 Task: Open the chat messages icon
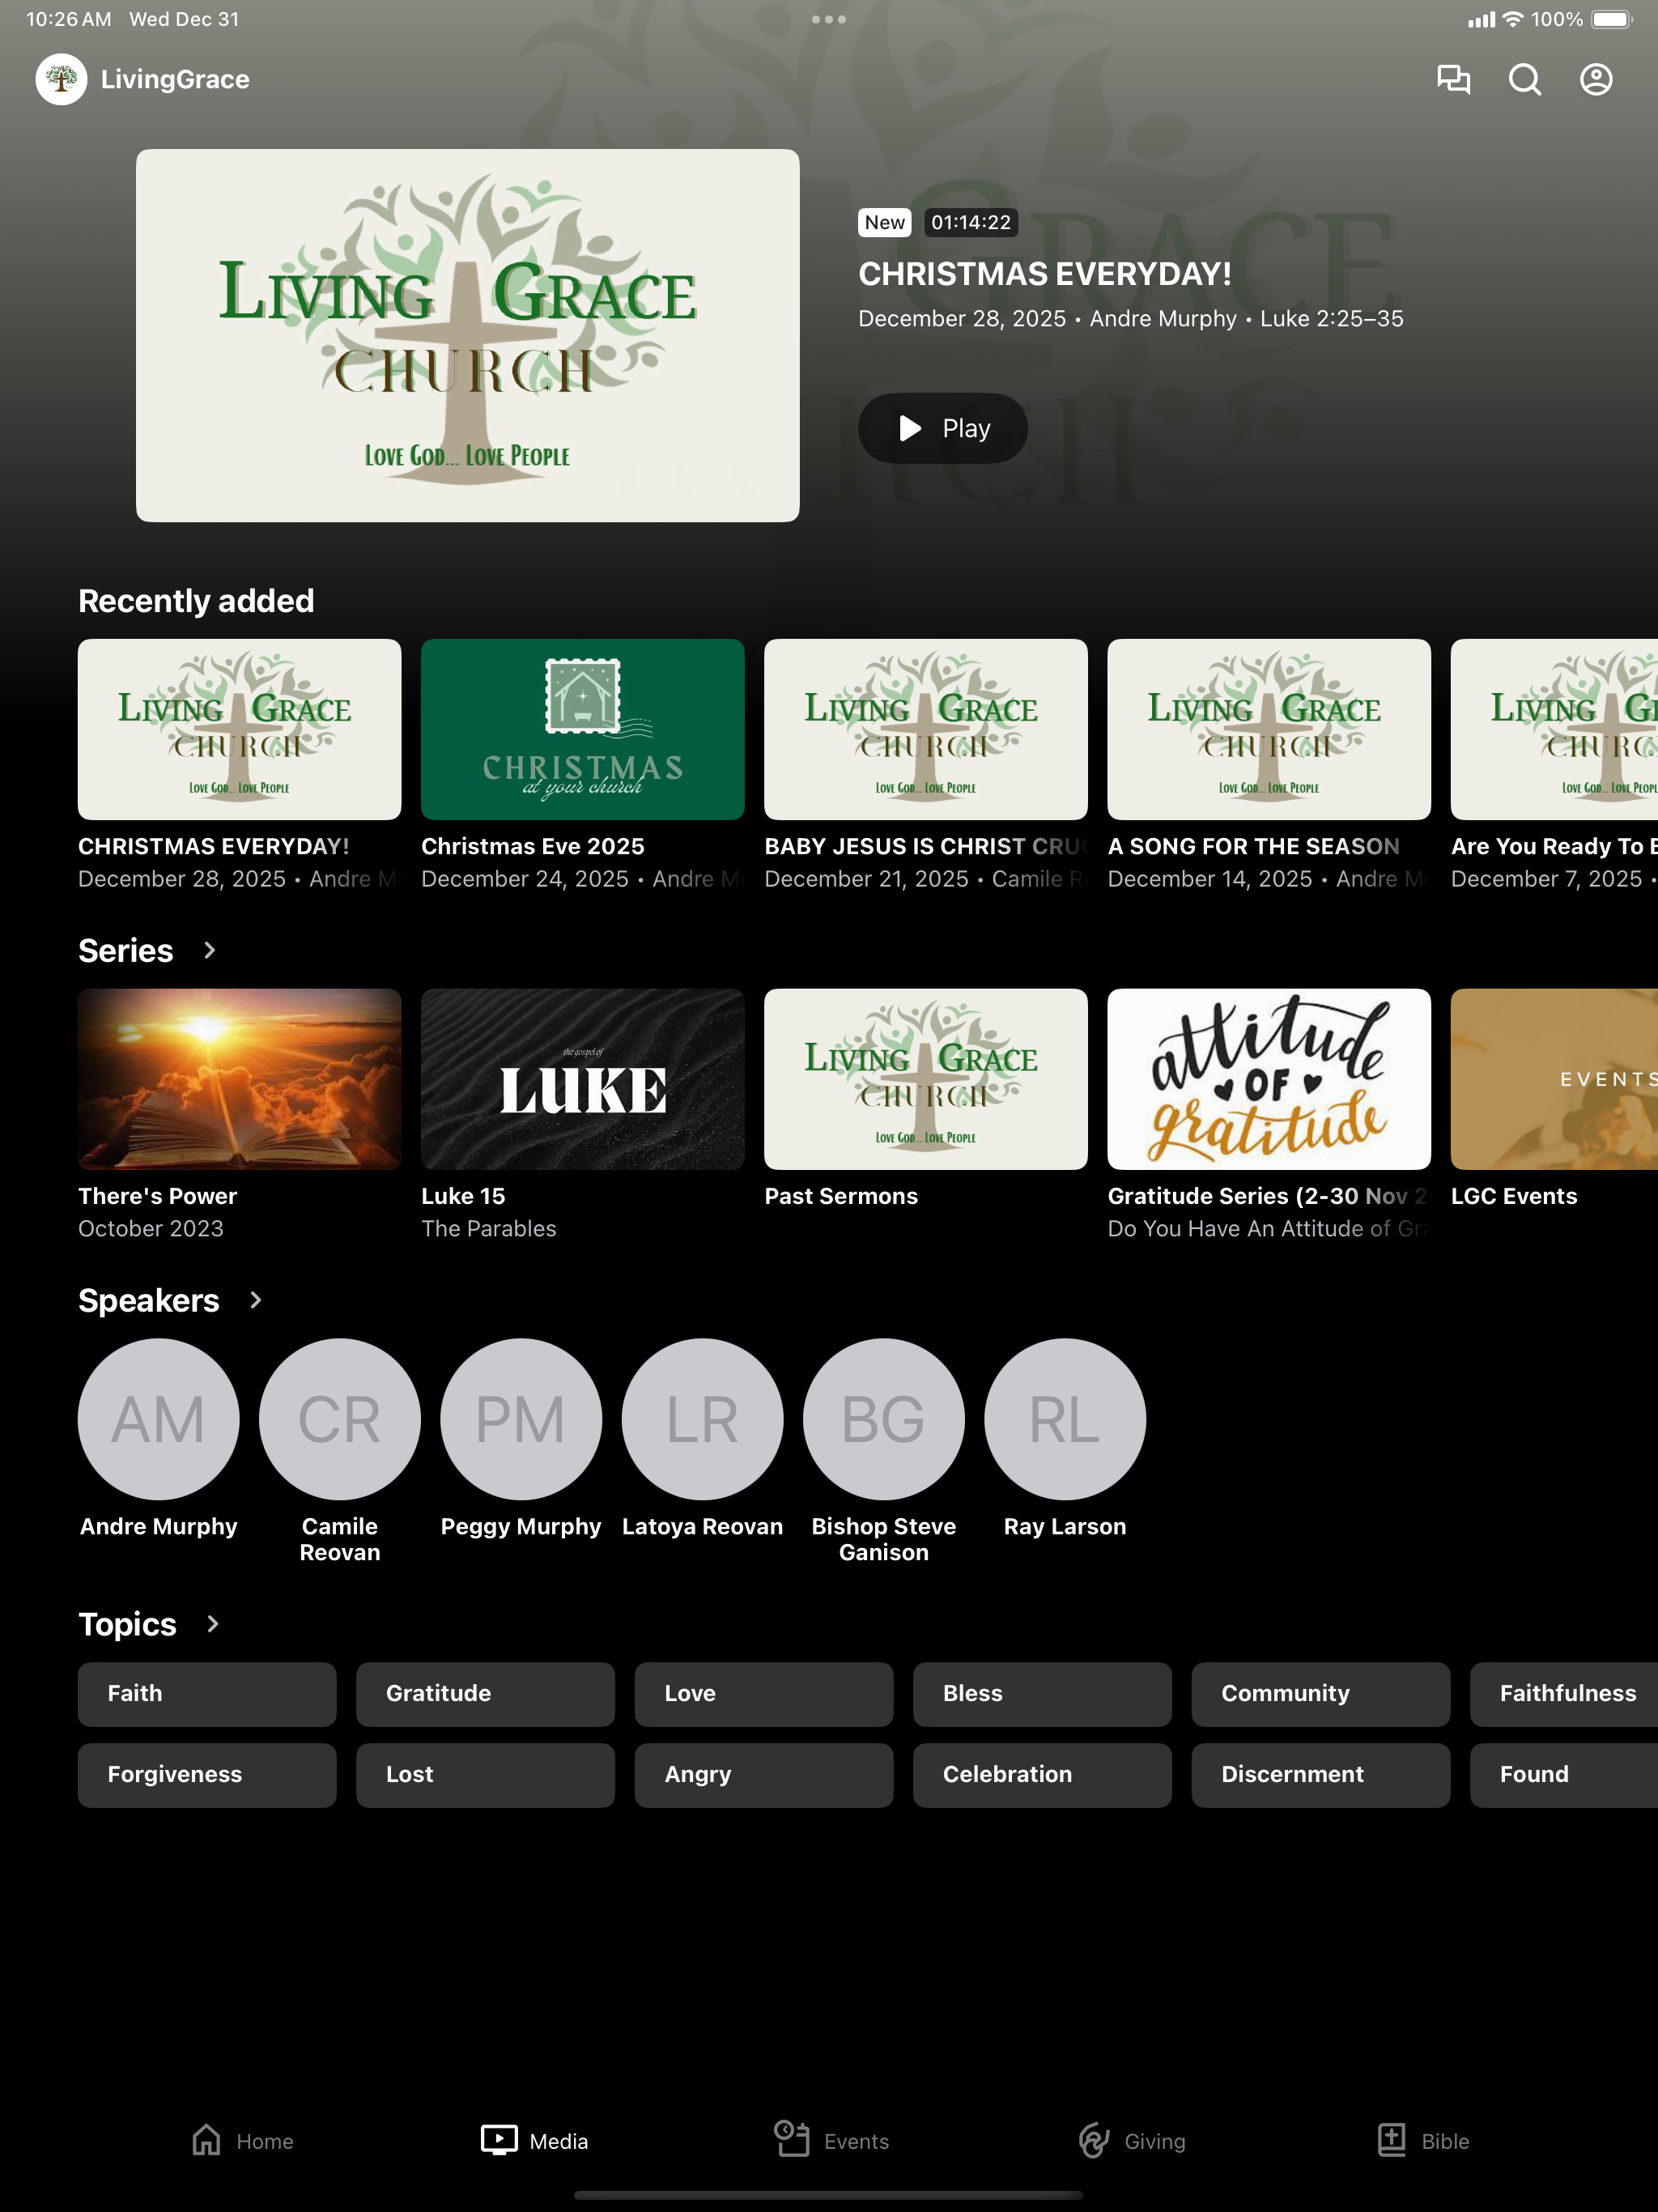coord(1453,79)
